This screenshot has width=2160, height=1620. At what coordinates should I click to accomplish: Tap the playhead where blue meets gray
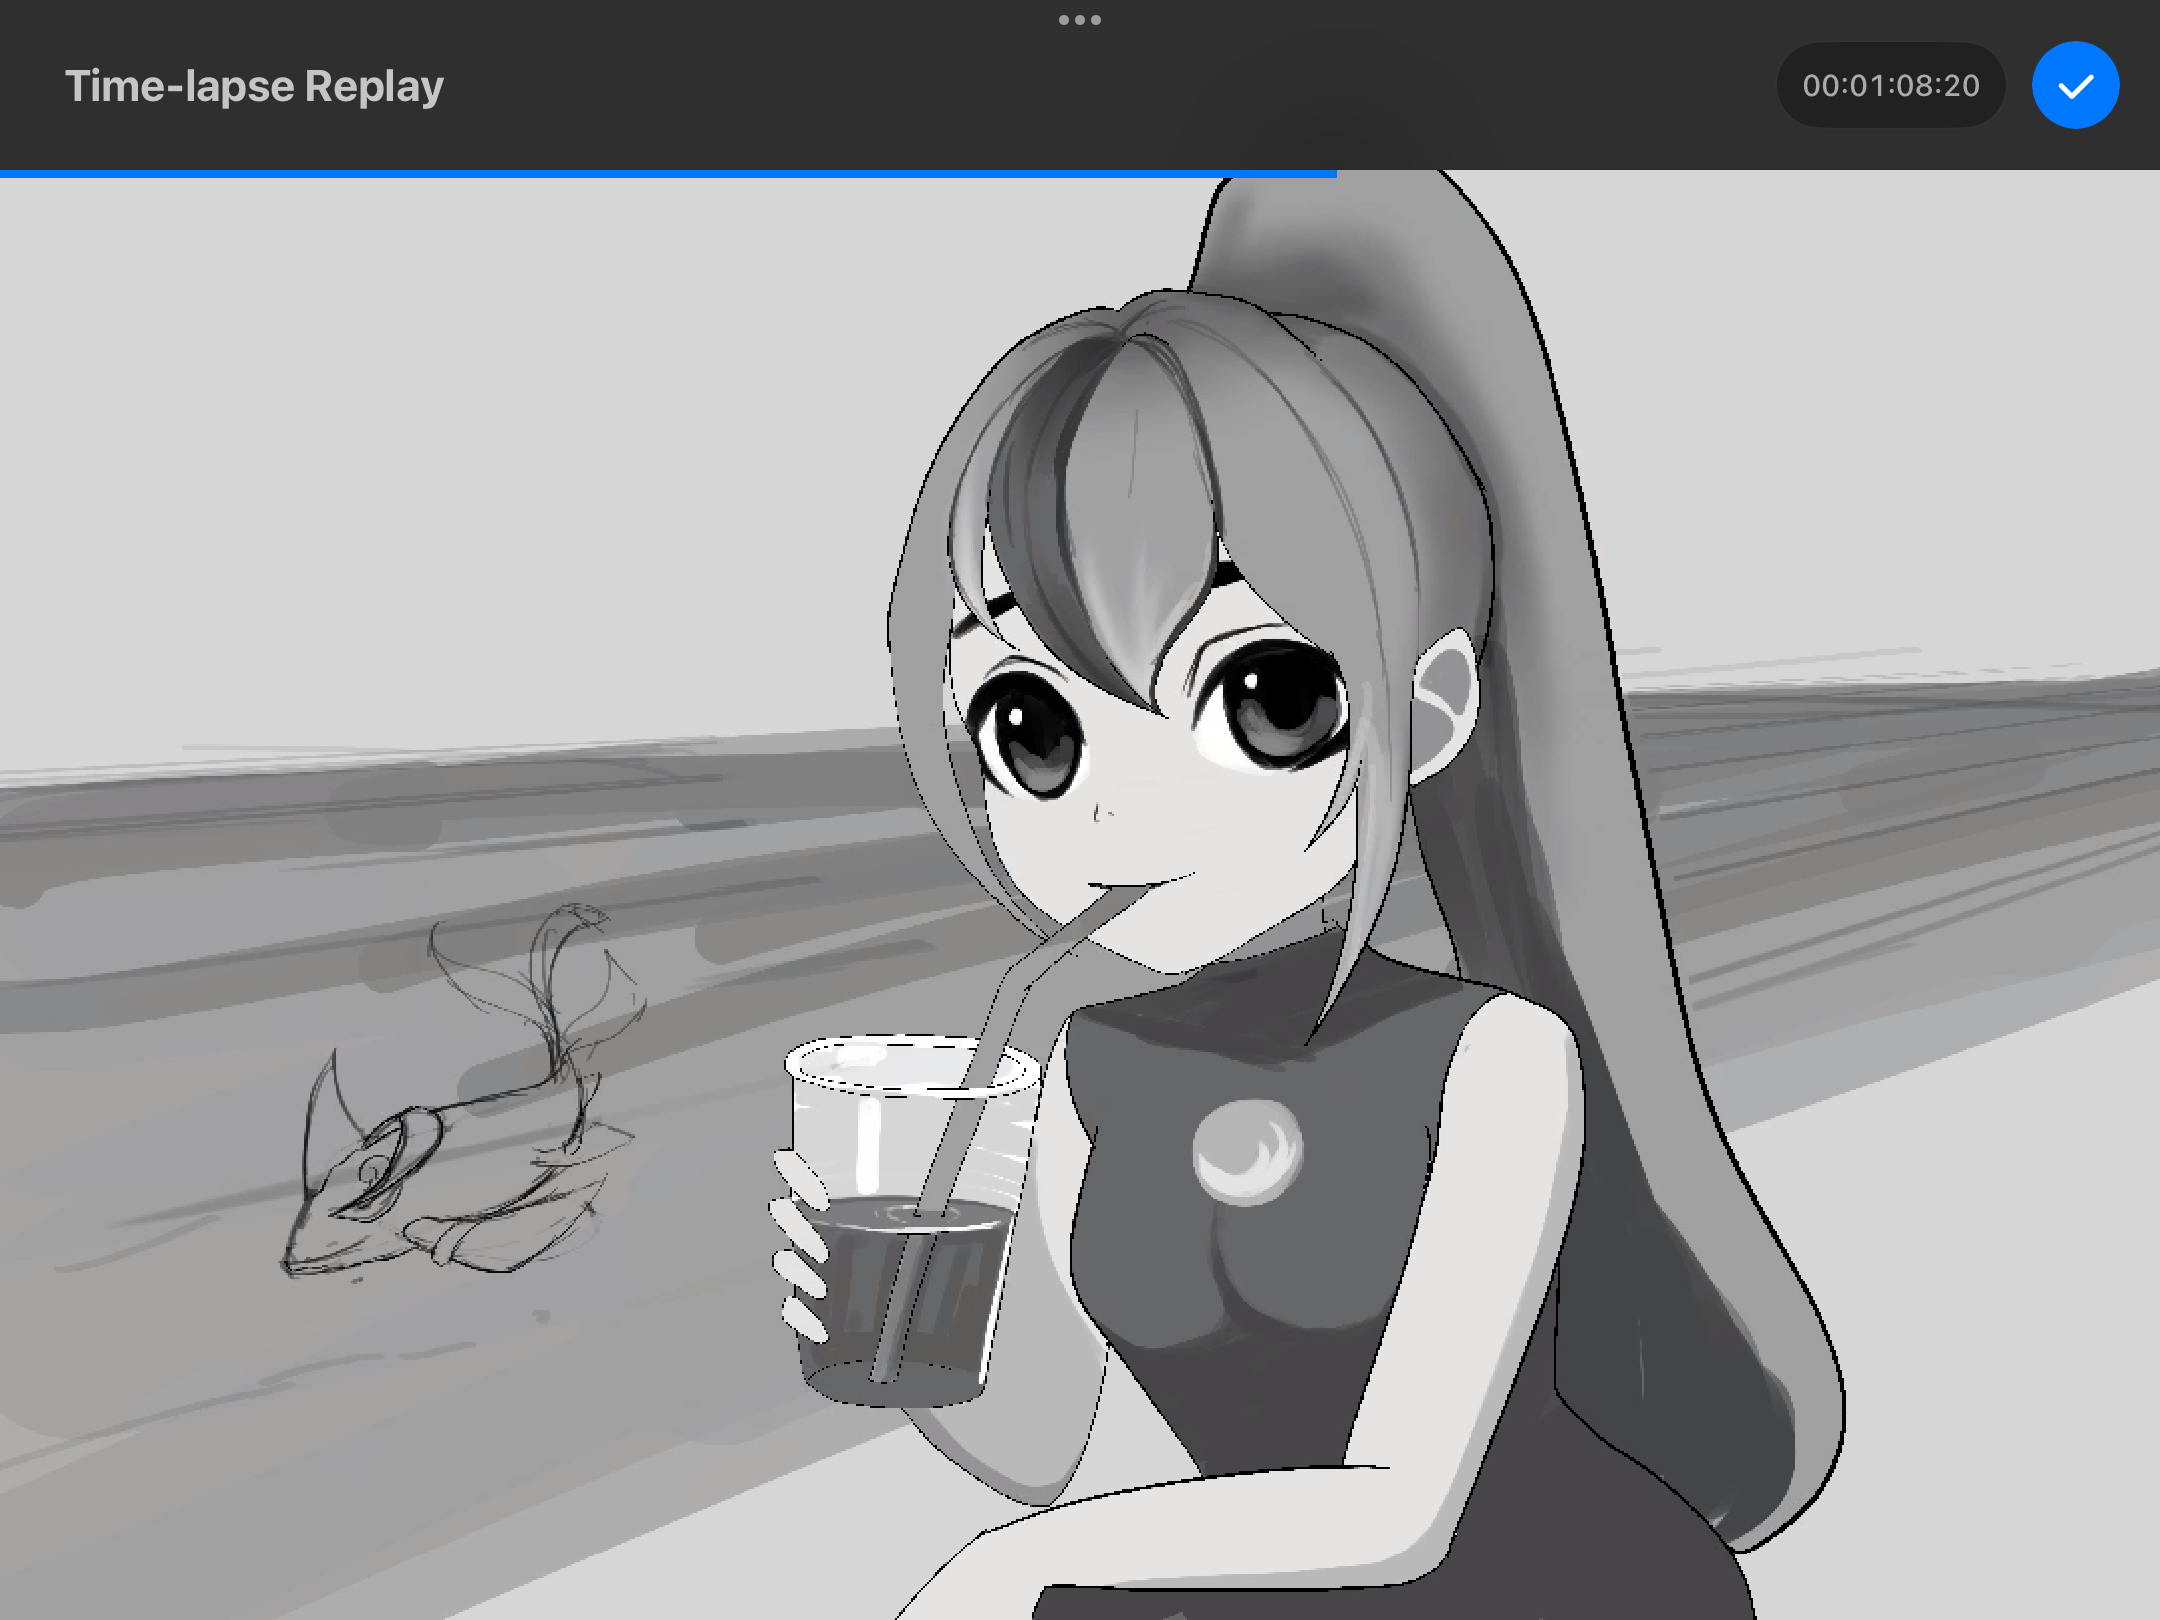1333,174
